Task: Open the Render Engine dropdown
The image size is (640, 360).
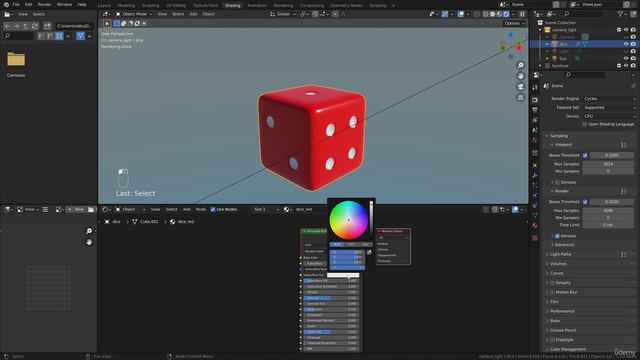Action: 609,99
